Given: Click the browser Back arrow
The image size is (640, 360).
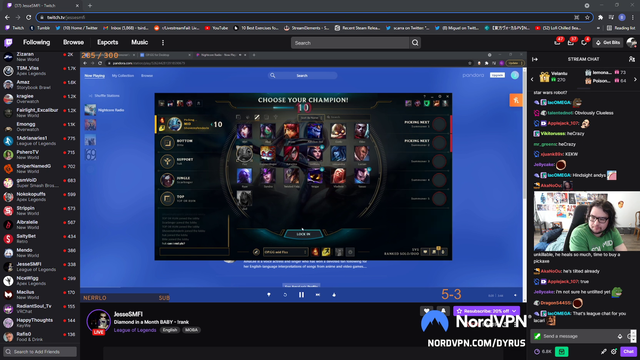Looking at the screenshot, I should coord(7,17).
